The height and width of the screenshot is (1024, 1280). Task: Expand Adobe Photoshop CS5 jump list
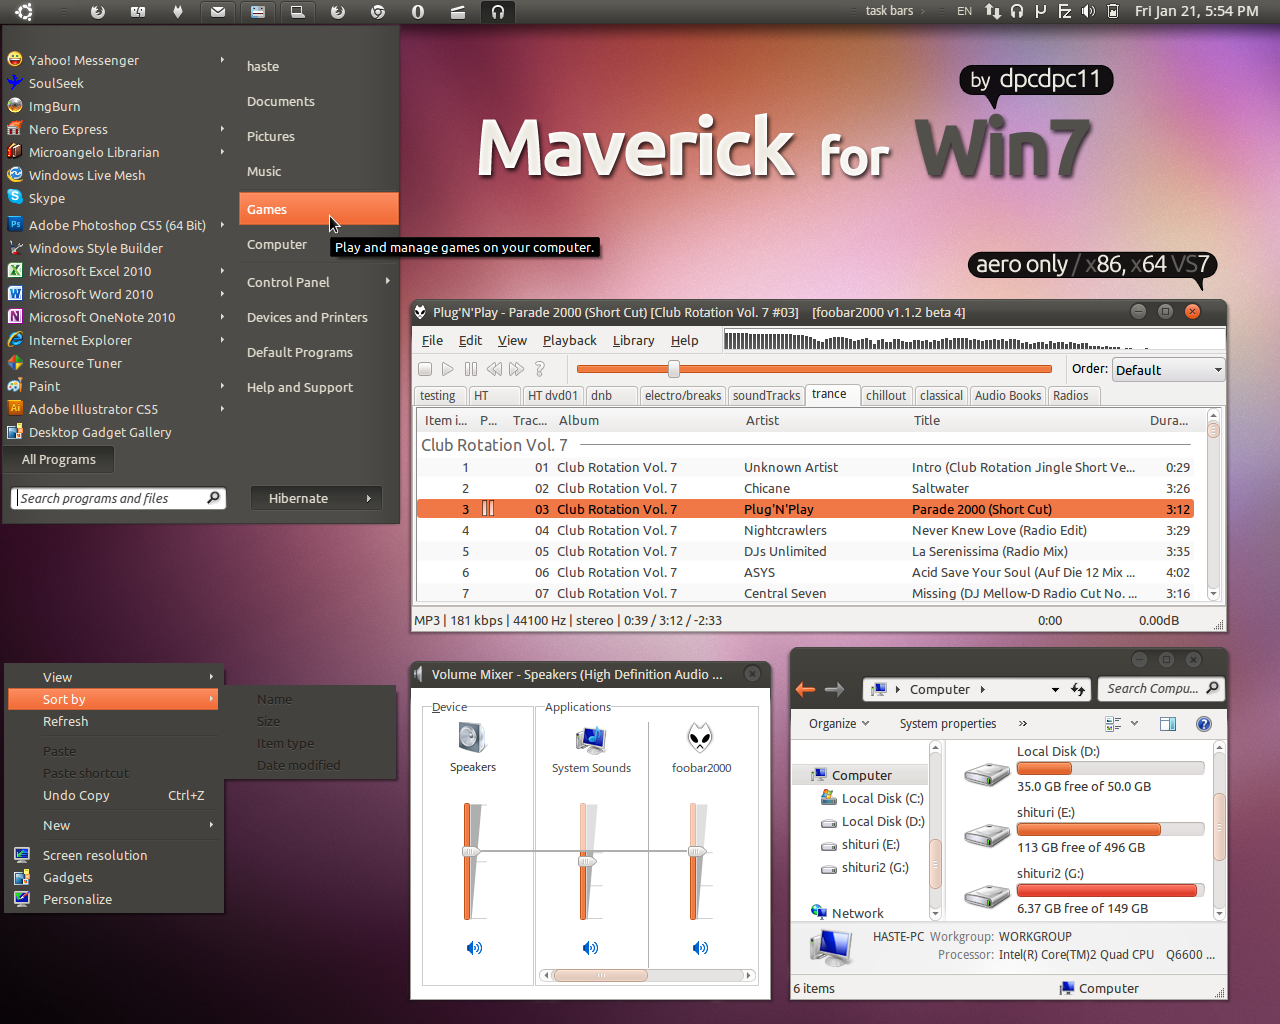[x=222, y=225]
